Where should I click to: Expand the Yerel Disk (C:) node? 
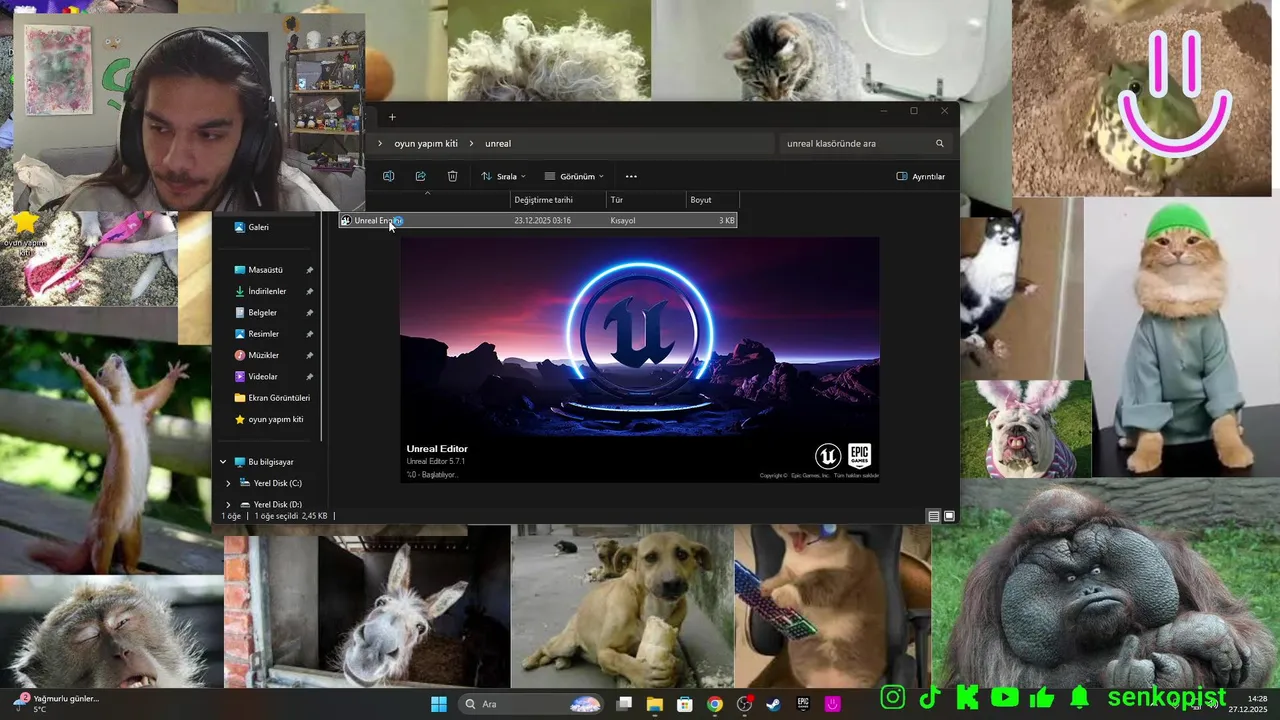(228, 483)
